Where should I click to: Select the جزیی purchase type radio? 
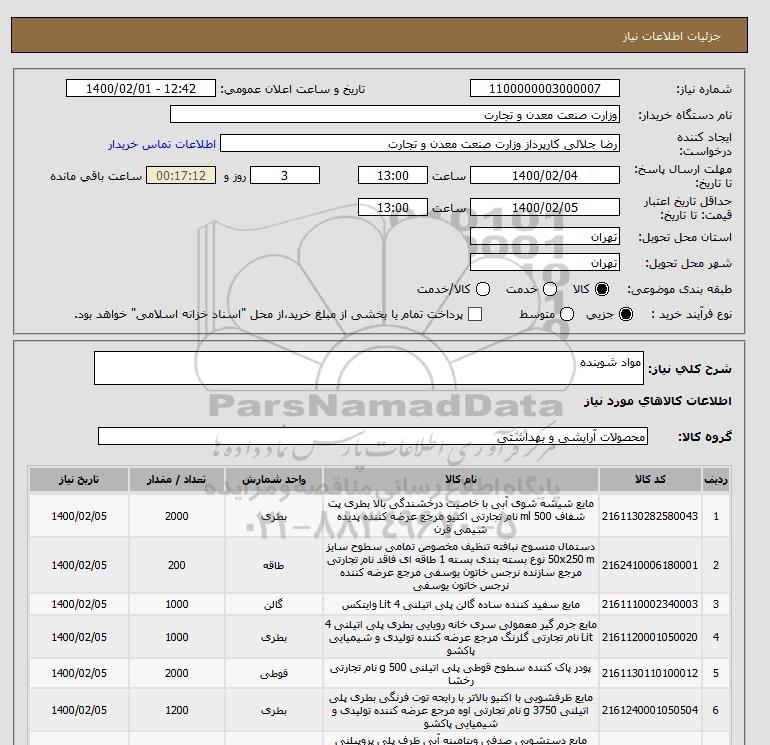click(626, 314)
